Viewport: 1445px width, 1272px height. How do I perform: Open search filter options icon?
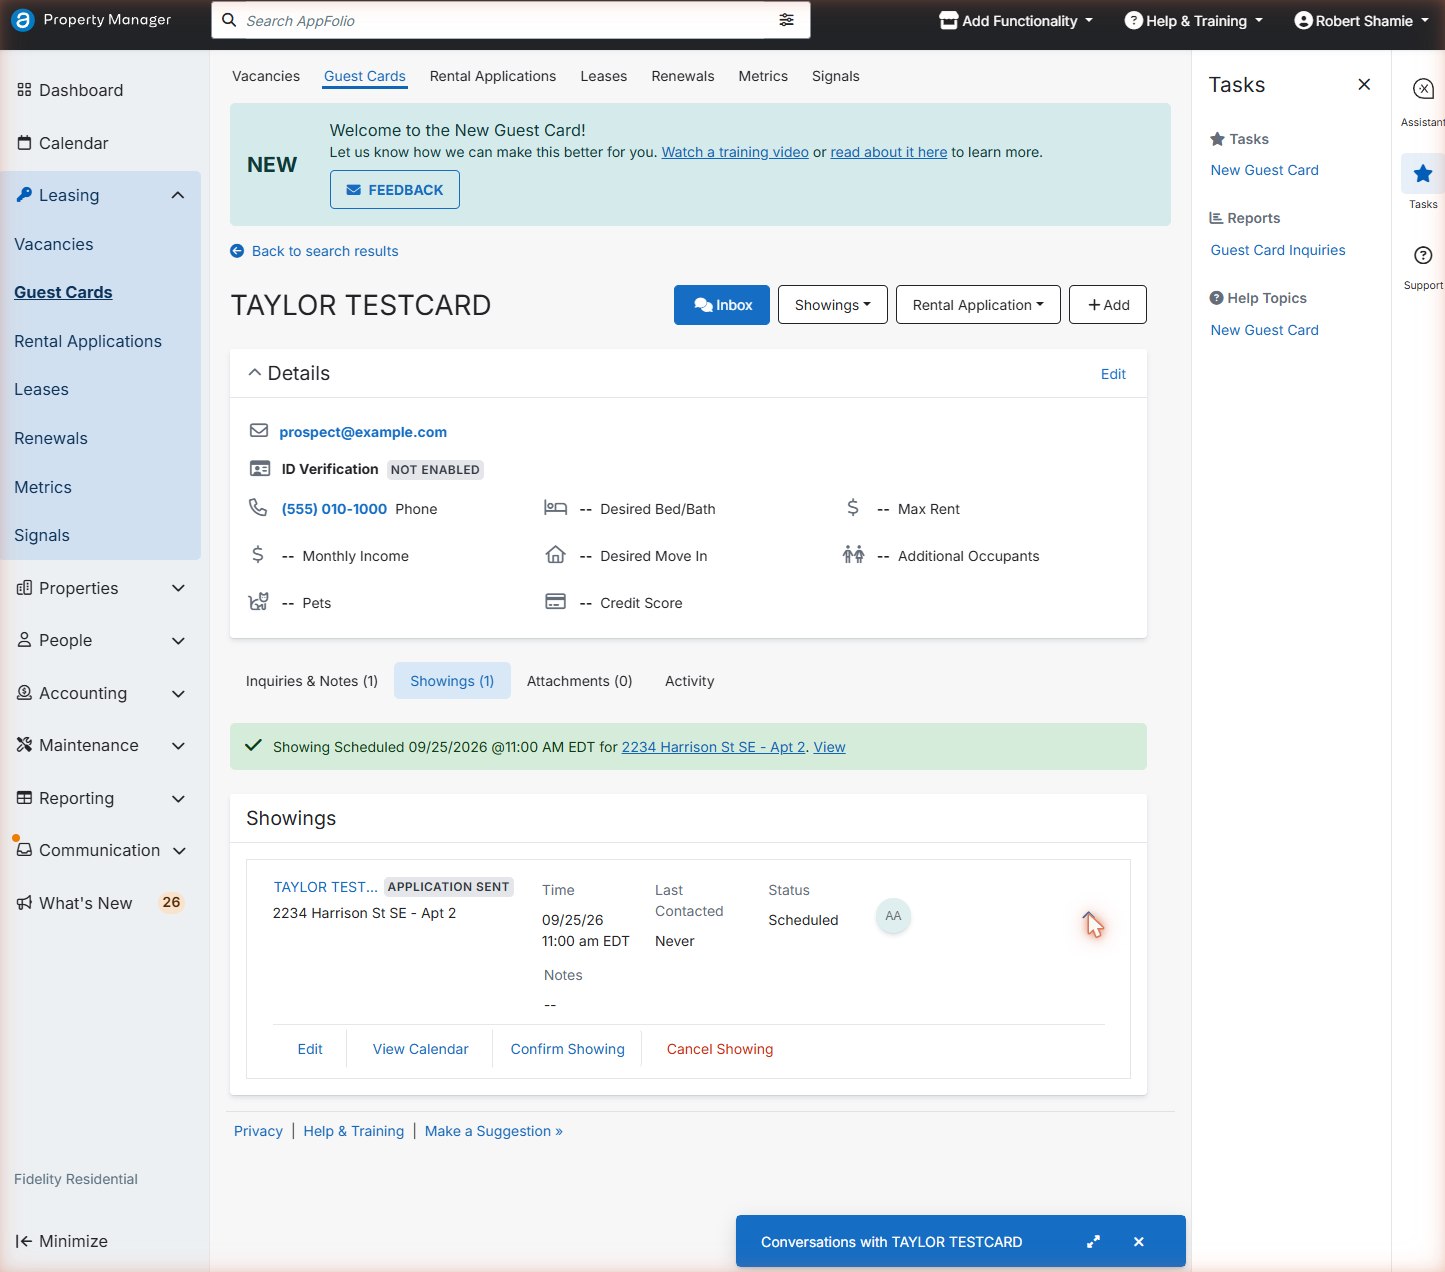pos(787,20)
